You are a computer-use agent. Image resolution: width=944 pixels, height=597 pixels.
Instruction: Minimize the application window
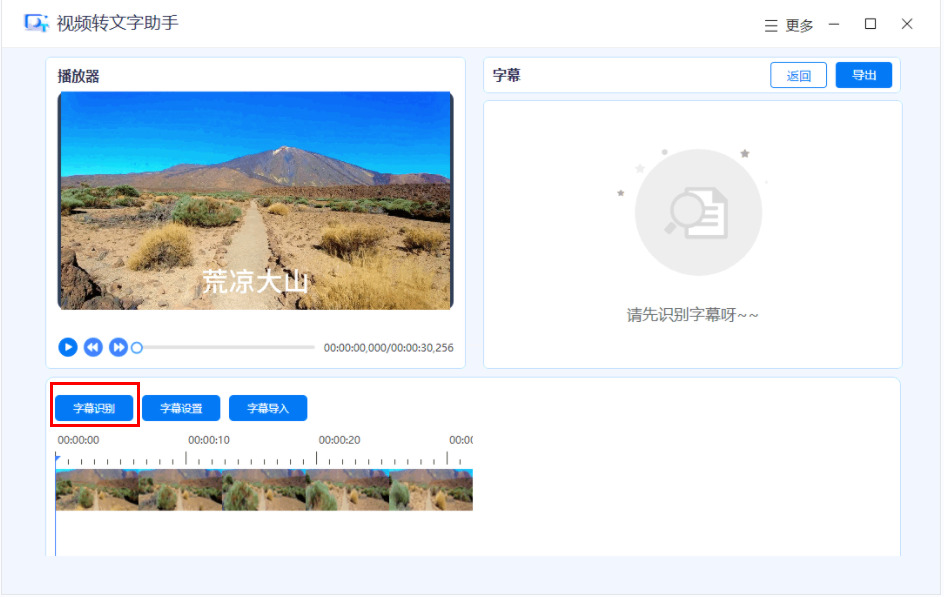click(x=834, y=24)
